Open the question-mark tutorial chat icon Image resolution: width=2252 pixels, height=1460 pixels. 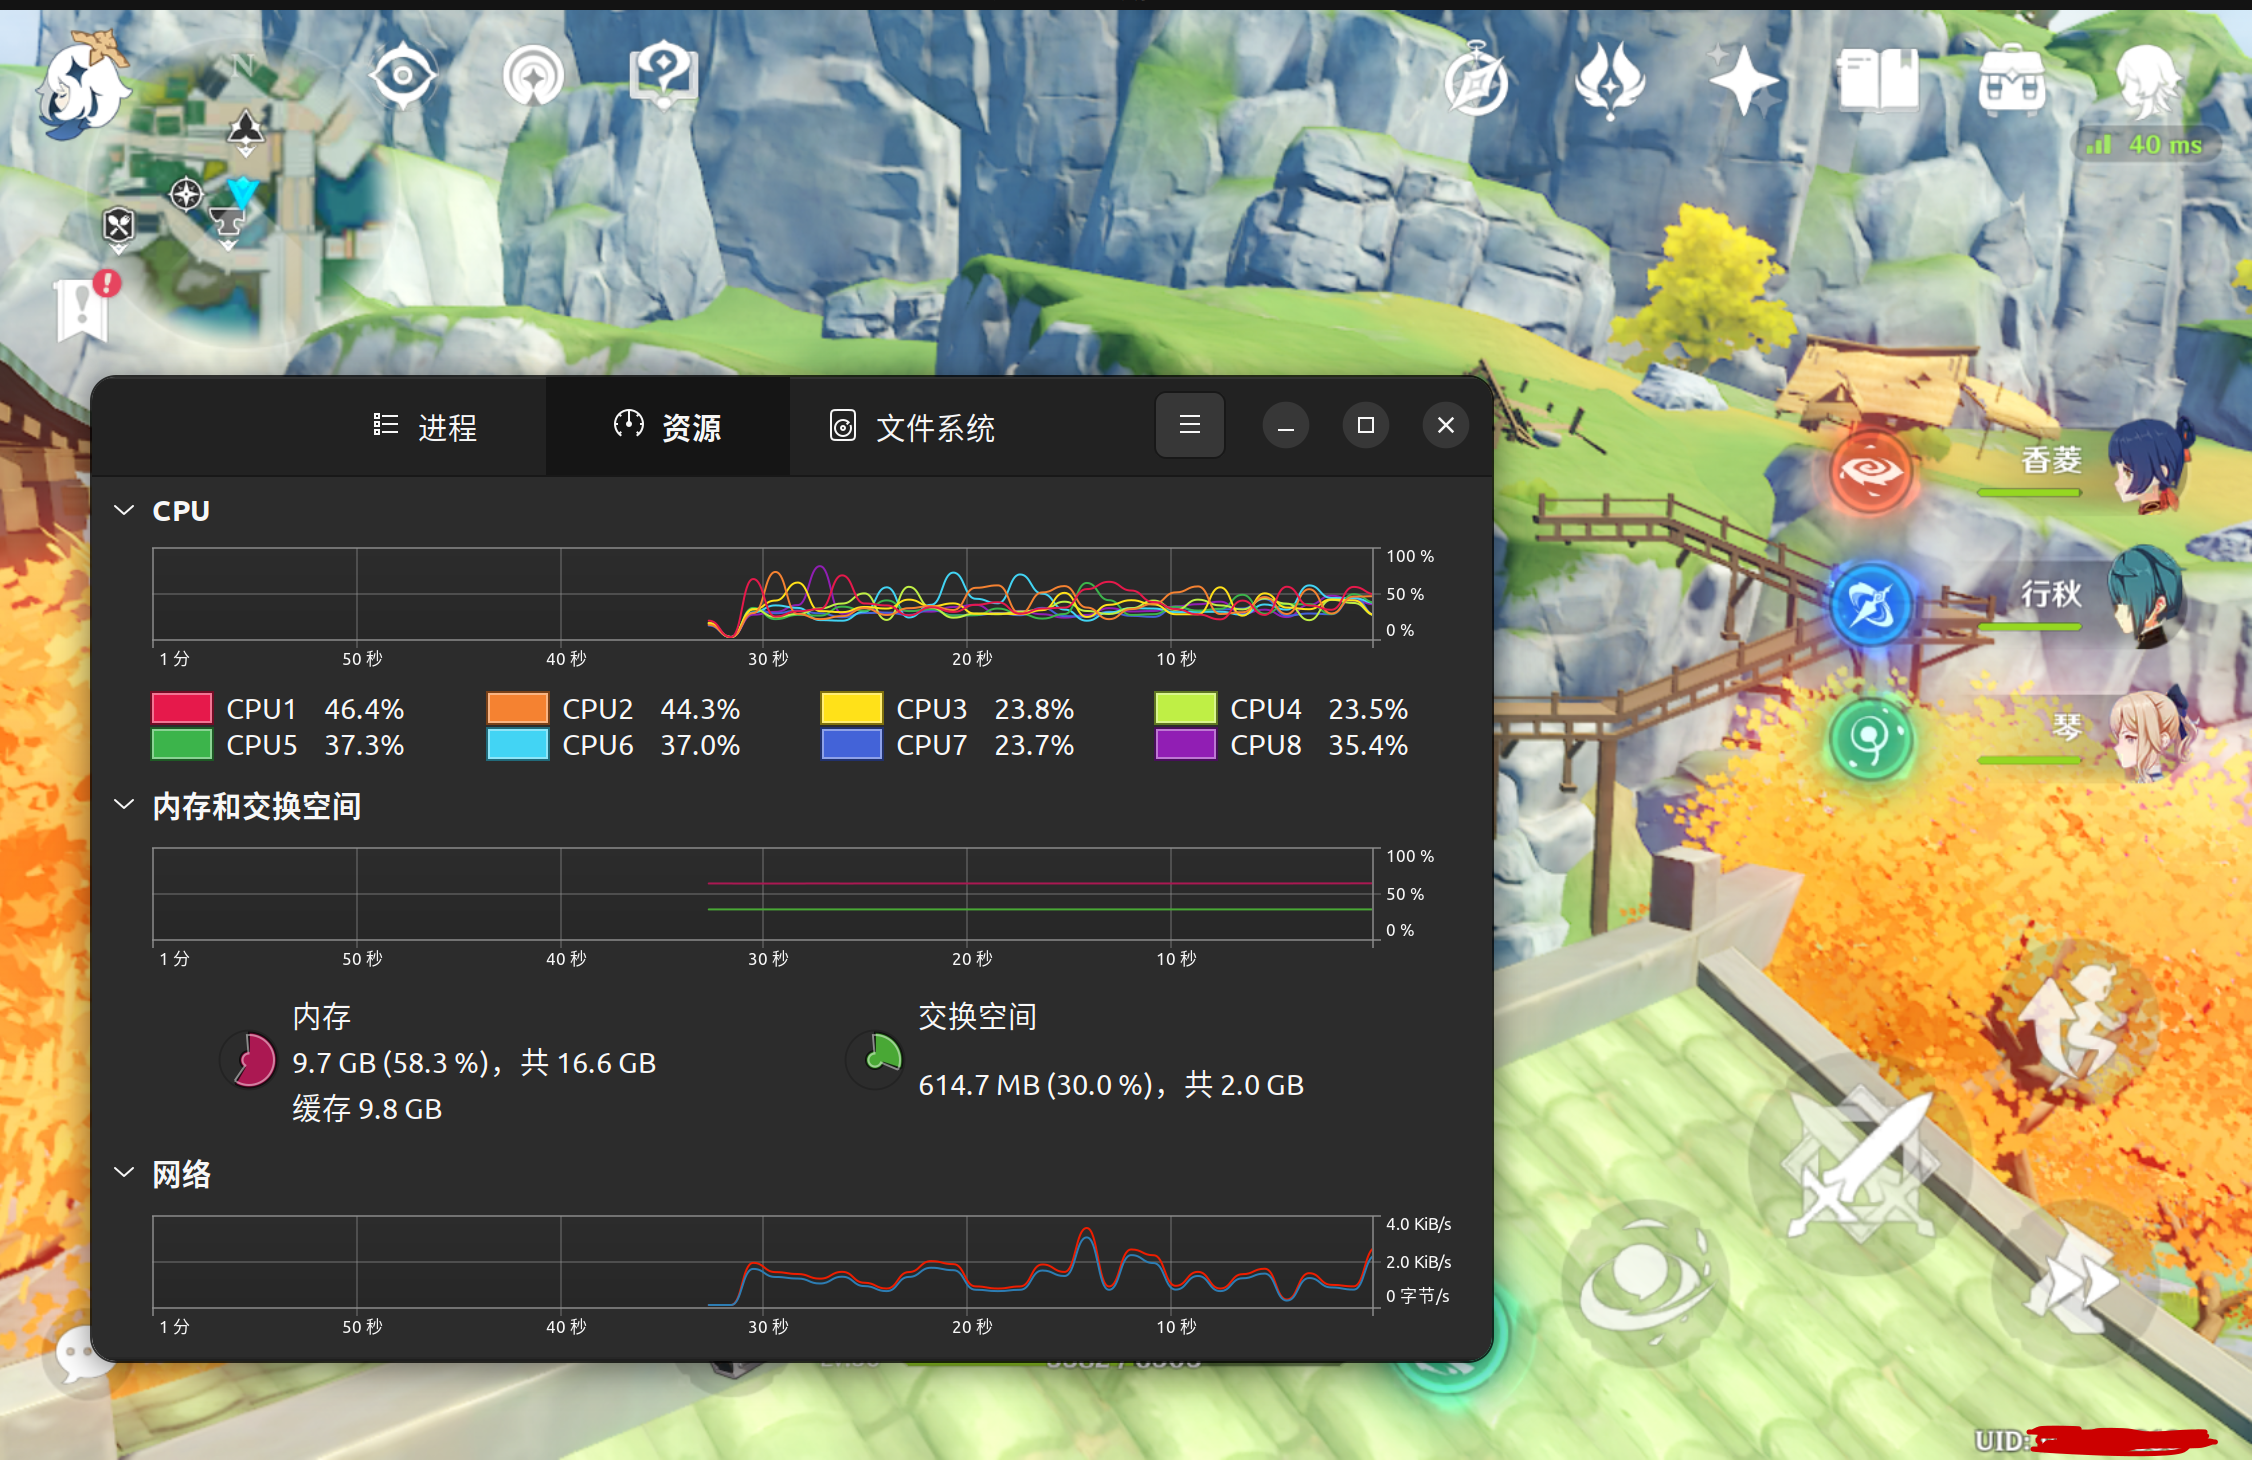point(664,75)
